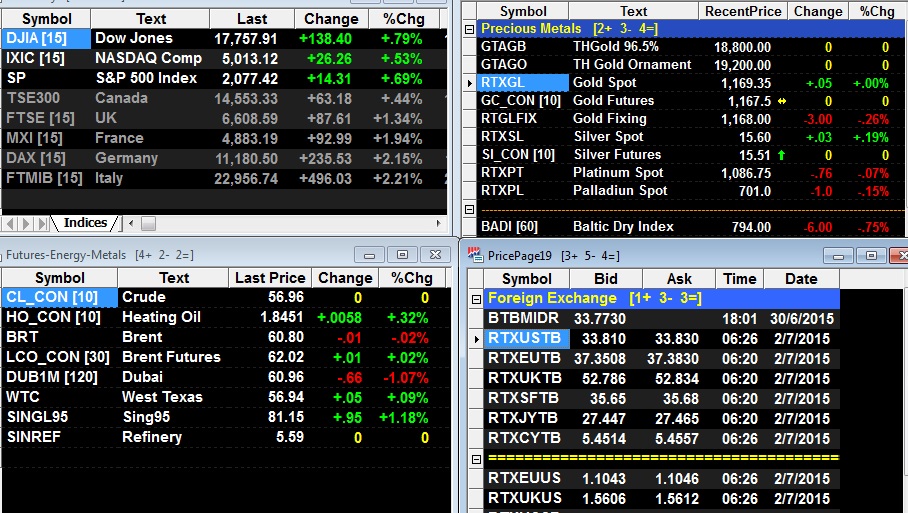908x513 pixels.
Task: Select the BRT Brent row
Action: (x=226, y=337)
